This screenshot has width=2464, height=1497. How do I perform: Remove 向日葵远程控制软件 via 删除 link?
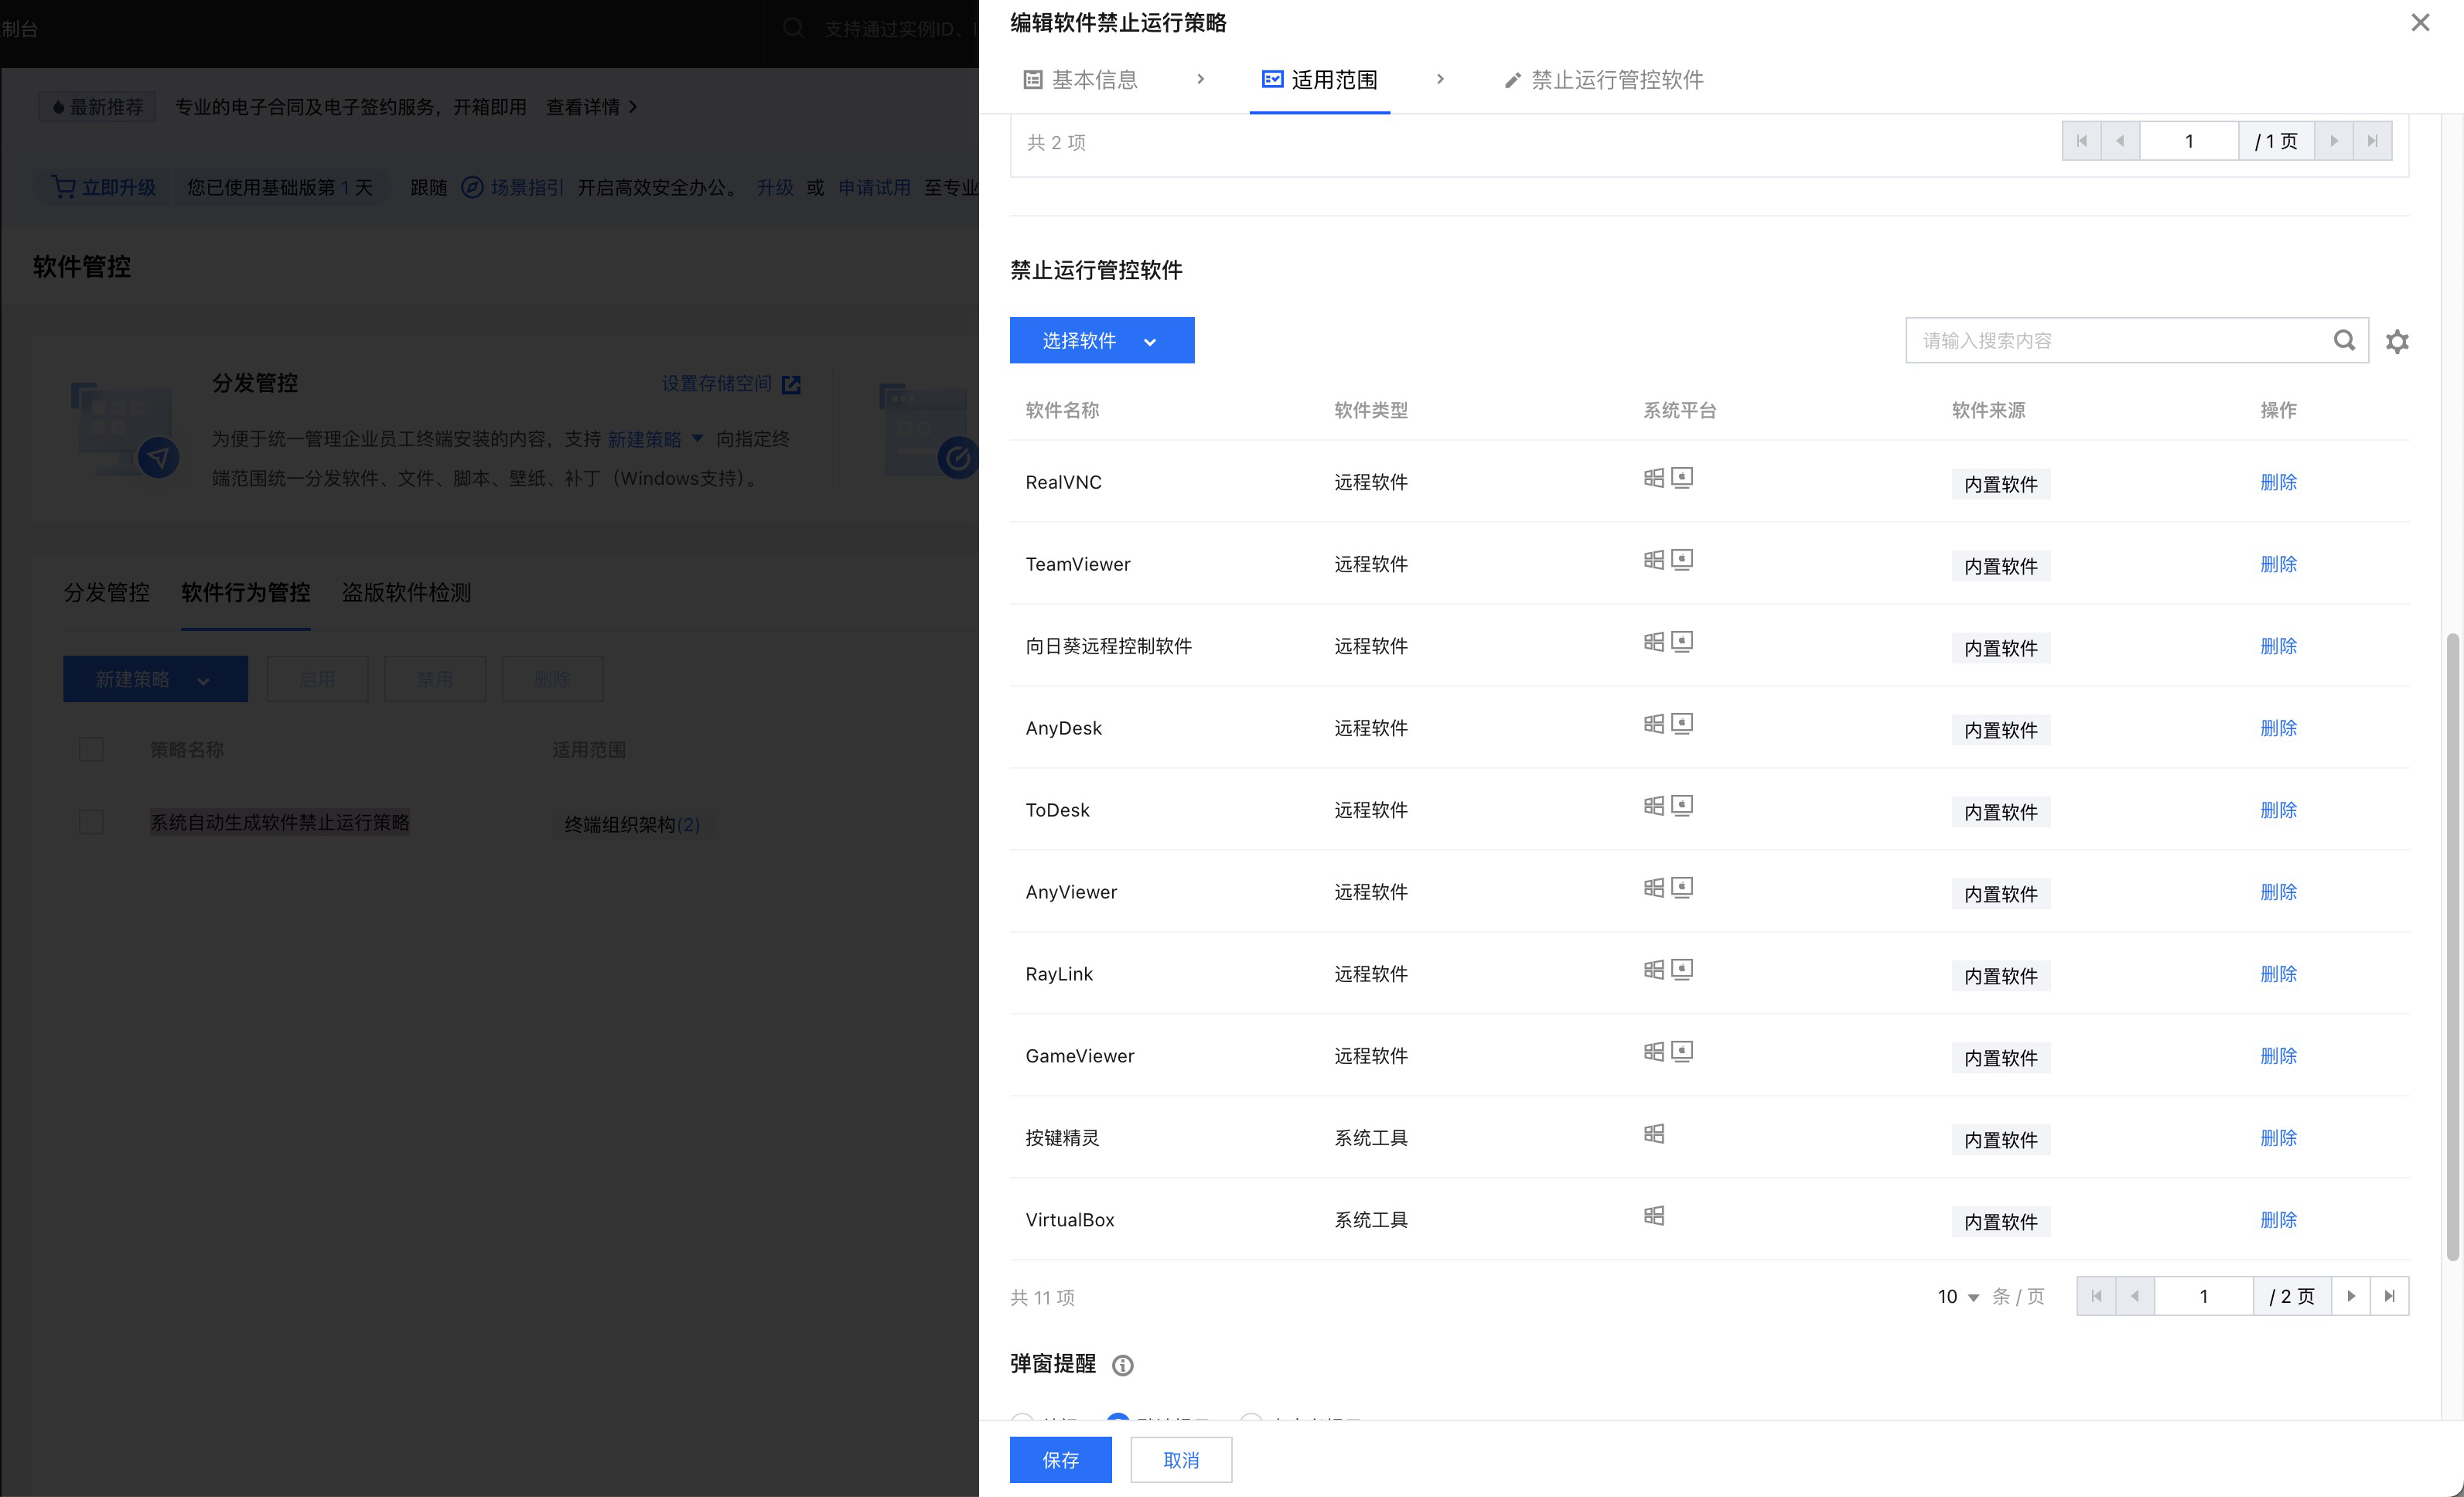click(2278, 646)
